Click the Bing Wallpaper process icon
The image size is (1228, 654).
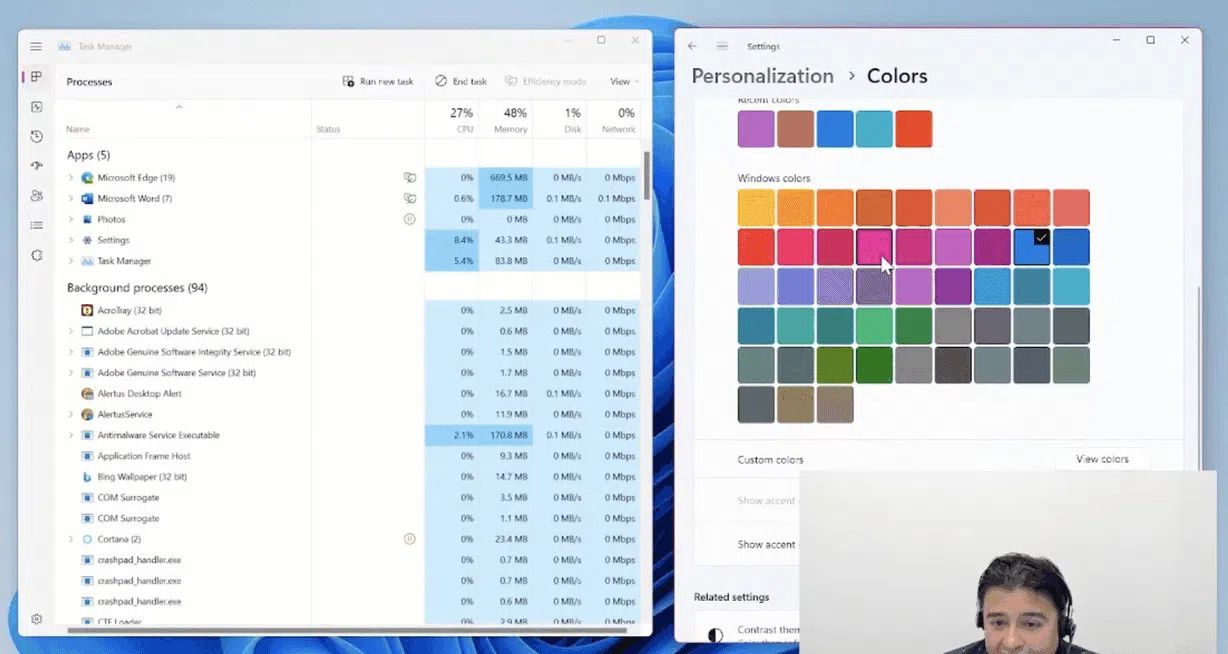click(87, 477)
